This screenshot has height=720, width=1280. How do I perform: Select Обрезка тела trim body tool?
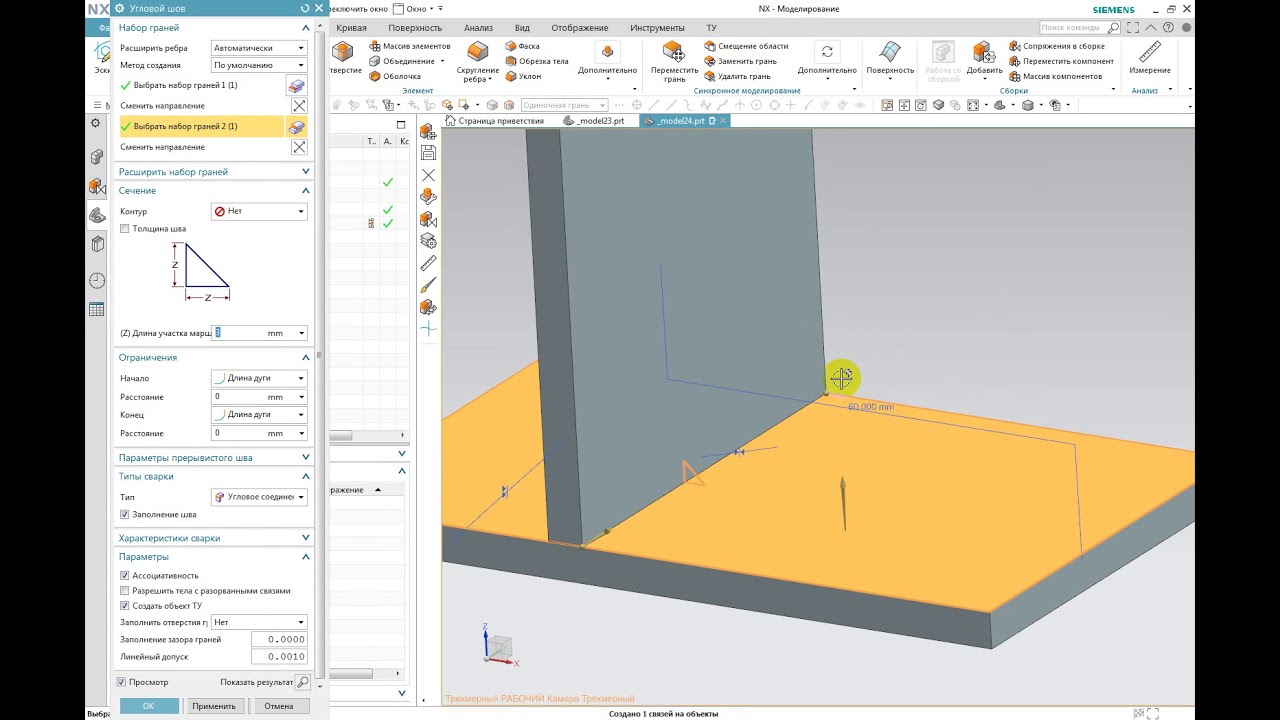pos(536,61)
